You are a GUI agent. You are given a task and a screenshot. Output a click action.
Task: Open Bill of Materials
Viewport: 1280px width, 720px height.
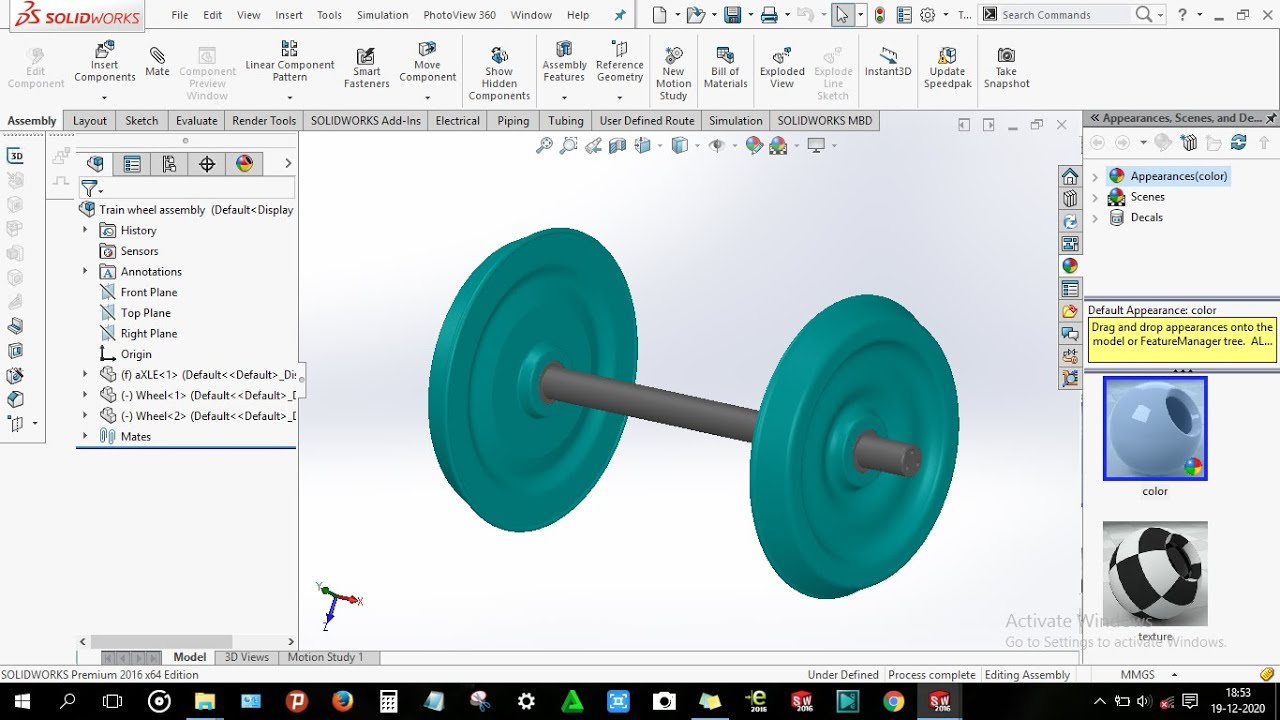coord(725,67)
